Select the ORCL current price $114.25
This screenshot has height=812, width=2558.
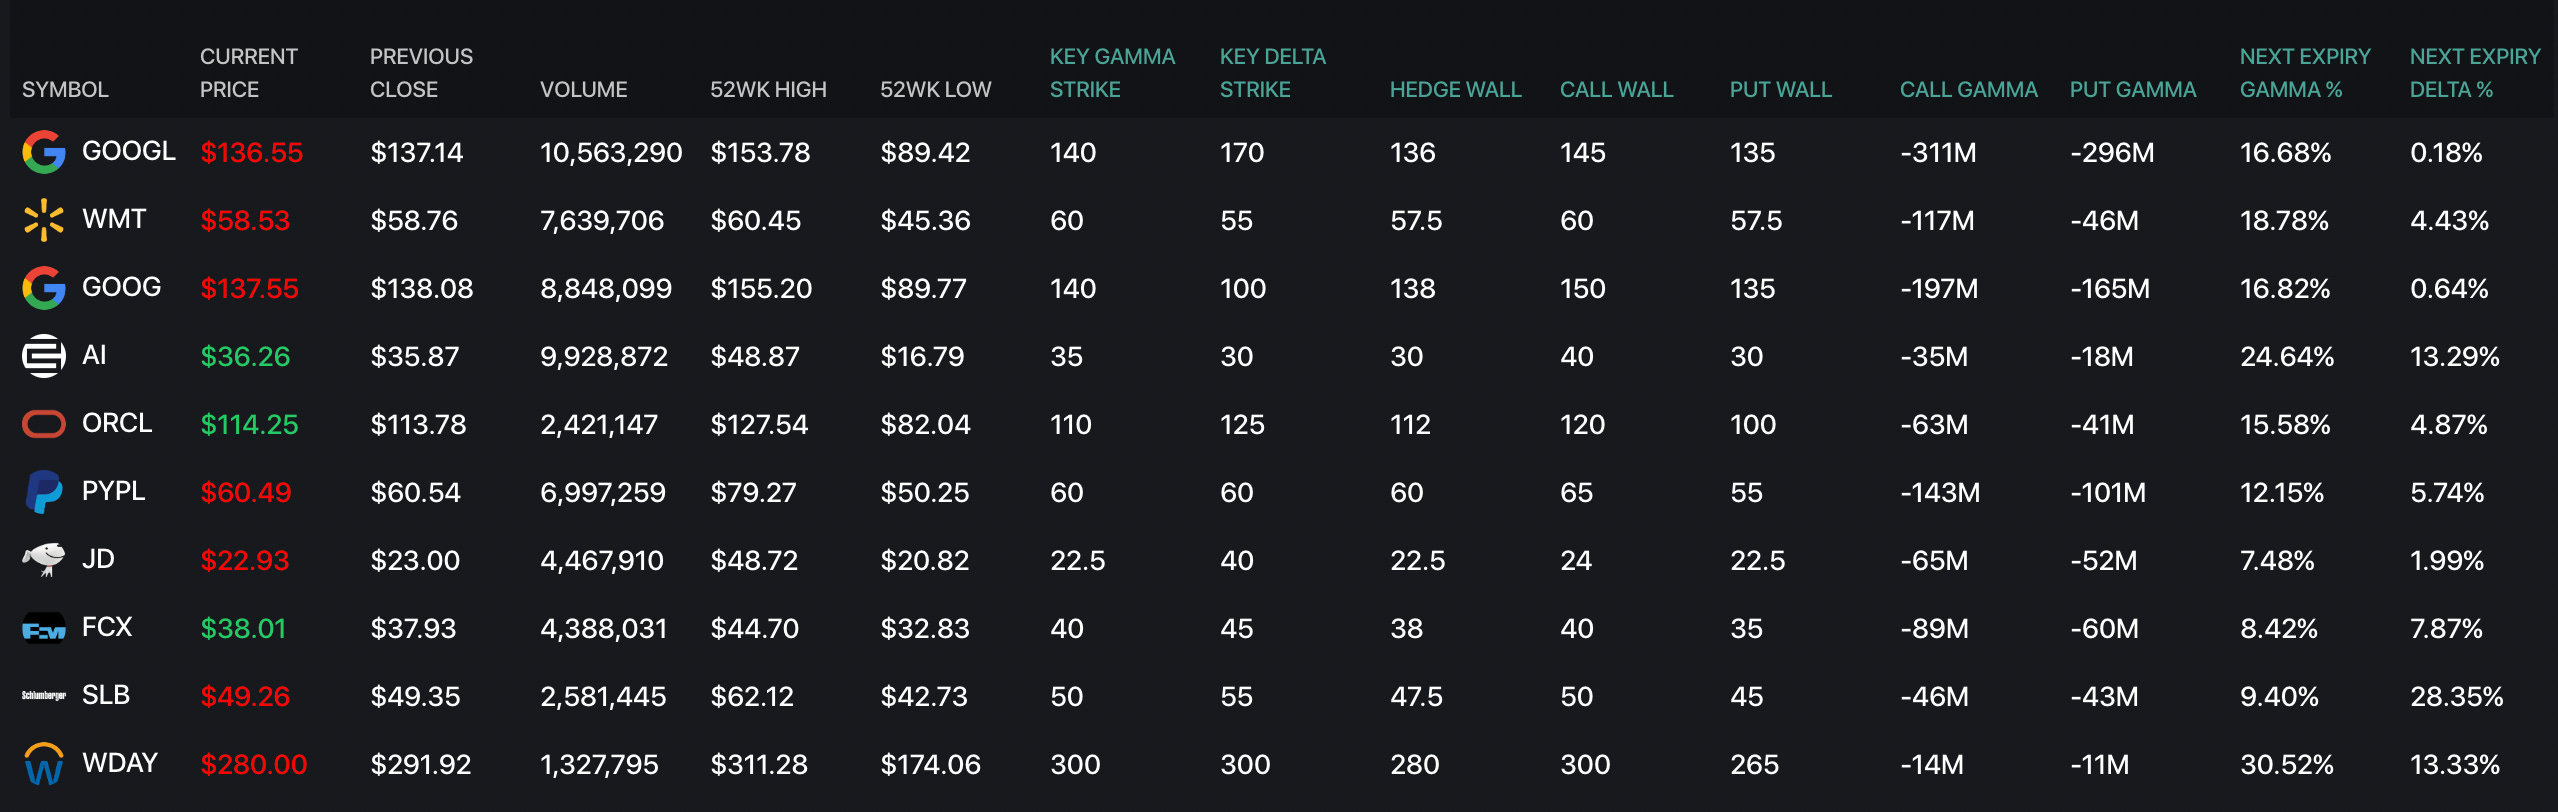(x=249, y=425)
